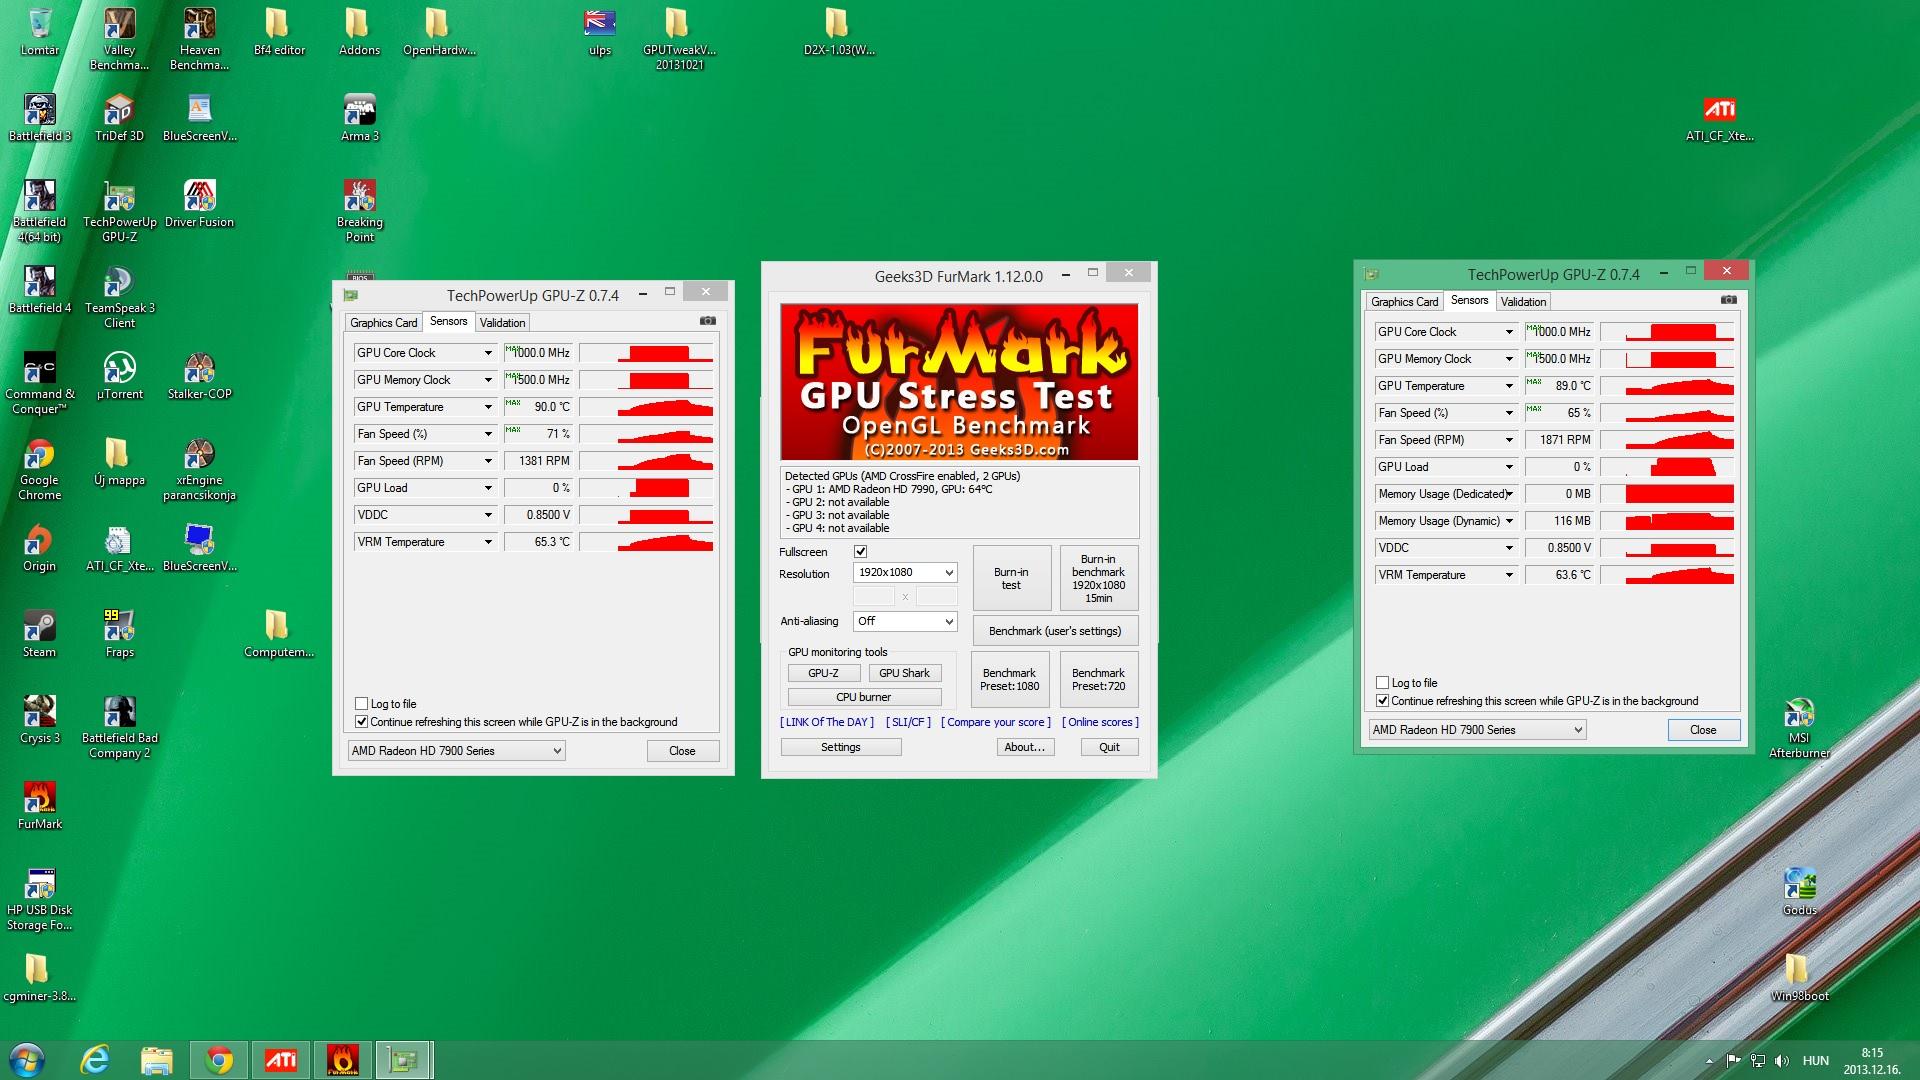This screenshot has height=1080, width=1920.
Task: Follow the Online scores link
Action: (1100, 722)
